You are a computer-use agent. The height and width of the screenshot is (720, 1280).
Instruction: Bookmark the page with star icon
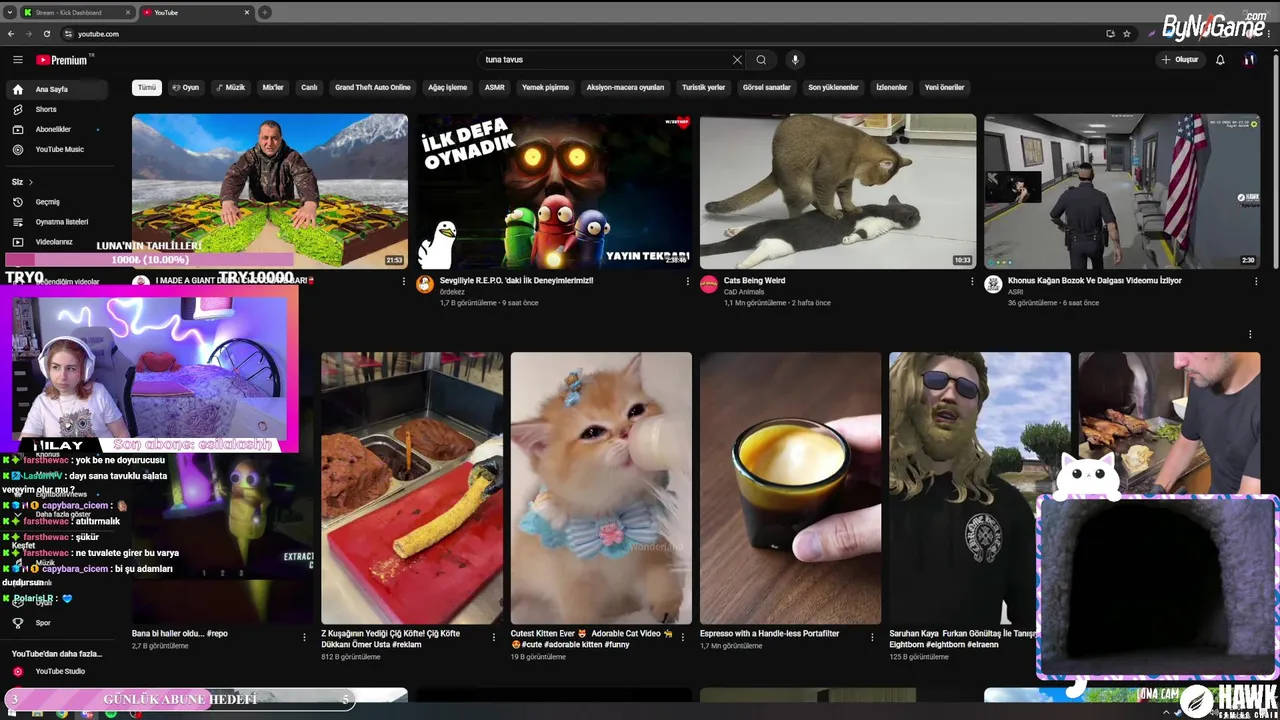[x=1127, y=34]
